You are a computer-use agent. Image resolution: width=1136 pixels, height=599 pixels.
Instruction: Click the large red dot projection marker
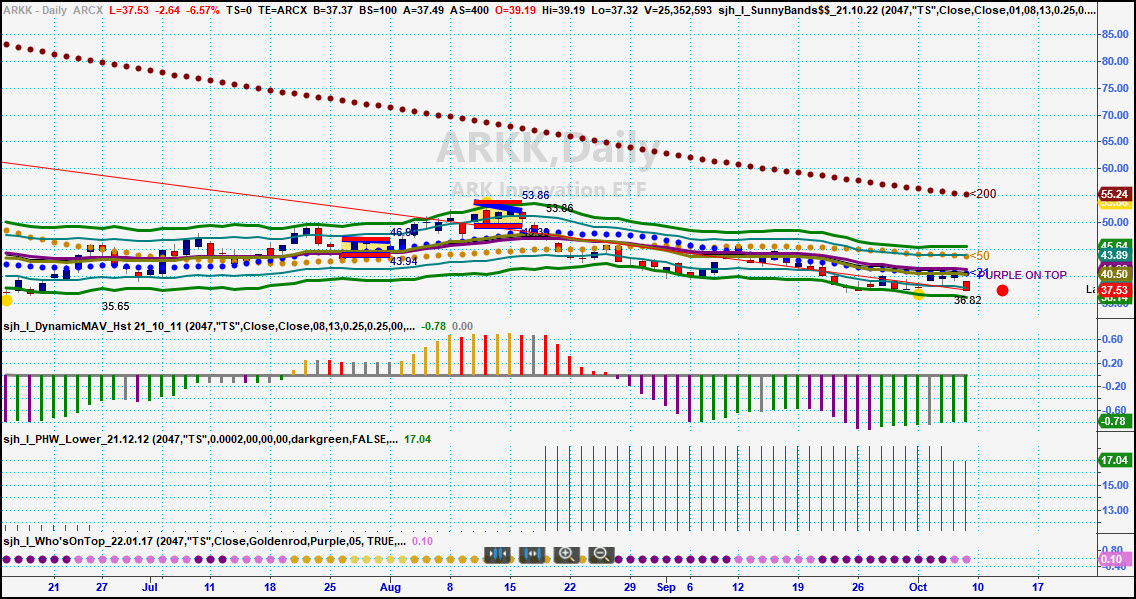click(1003, 290)
